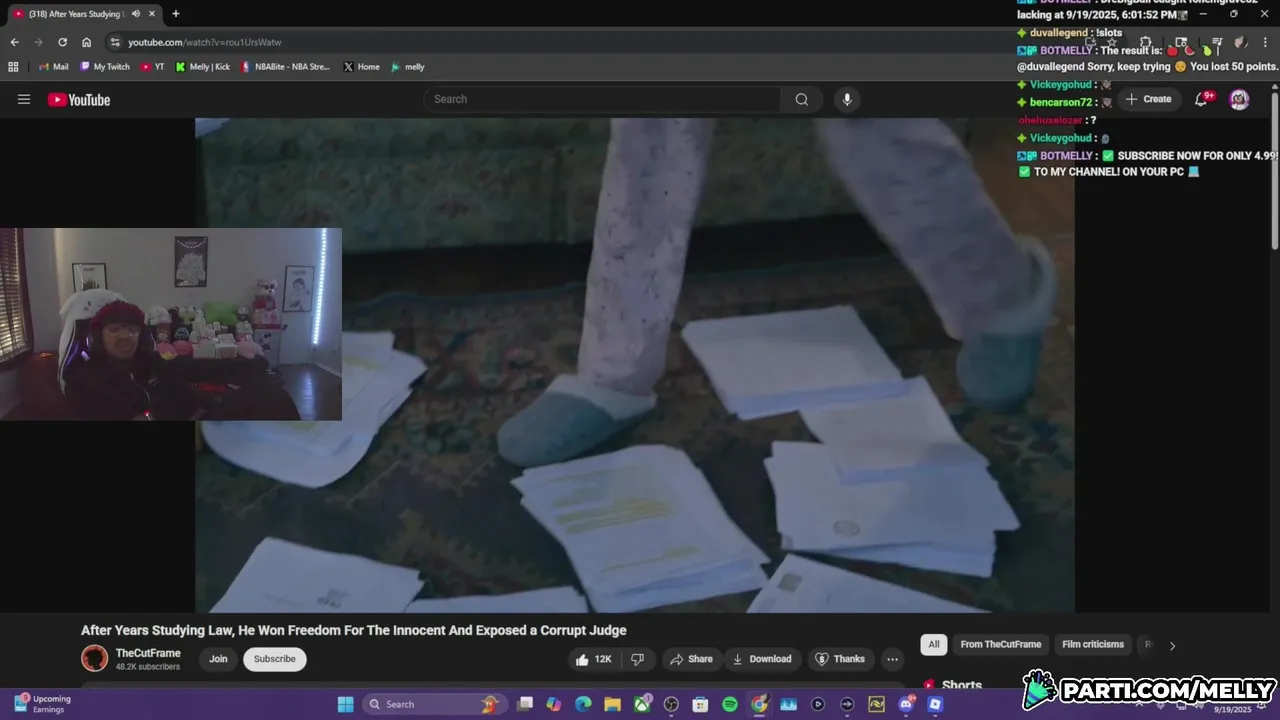Click the Join channel button

tap(218, 659)
